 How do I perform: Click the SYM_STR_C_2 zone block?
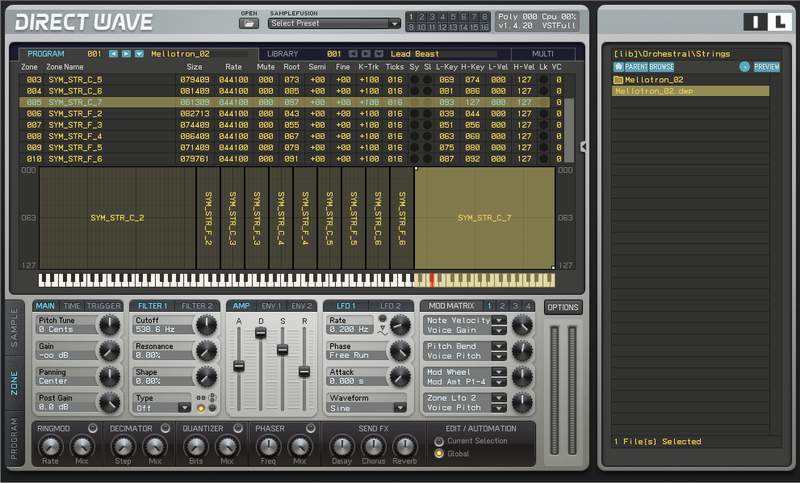pos(117,218)
